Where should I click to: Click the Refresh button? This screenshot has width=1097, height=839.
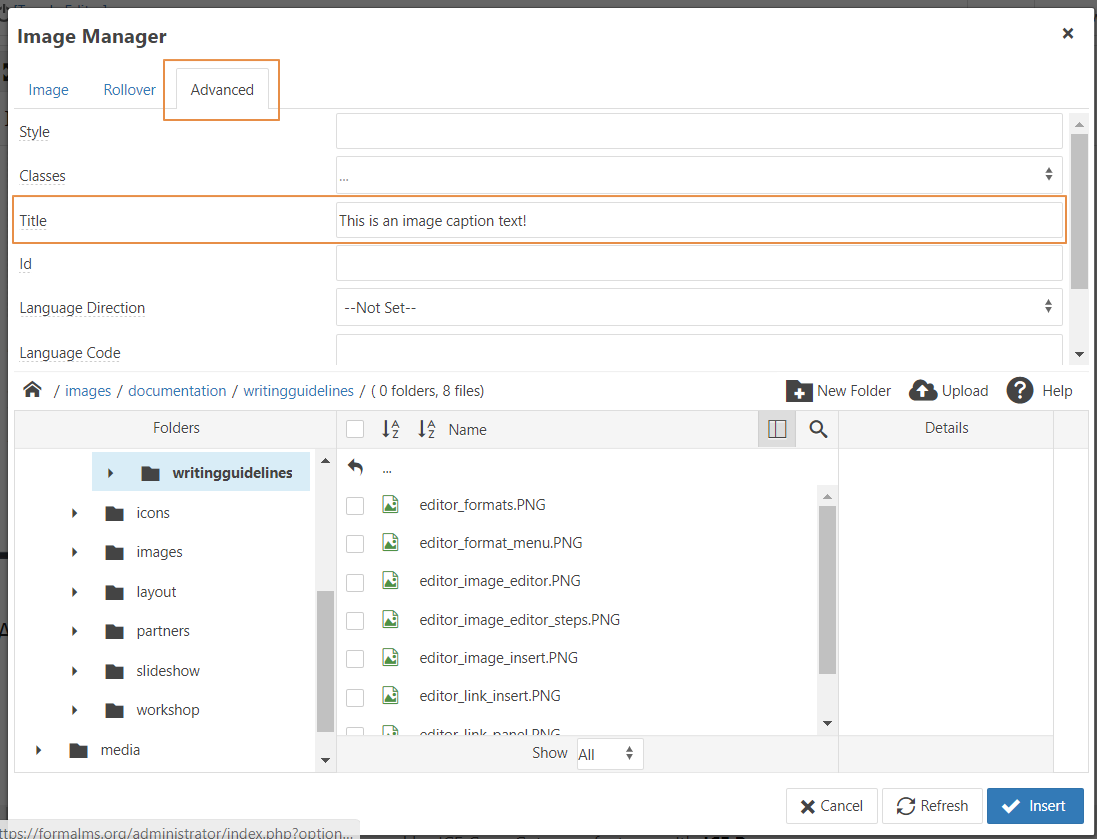click(932, 806)
